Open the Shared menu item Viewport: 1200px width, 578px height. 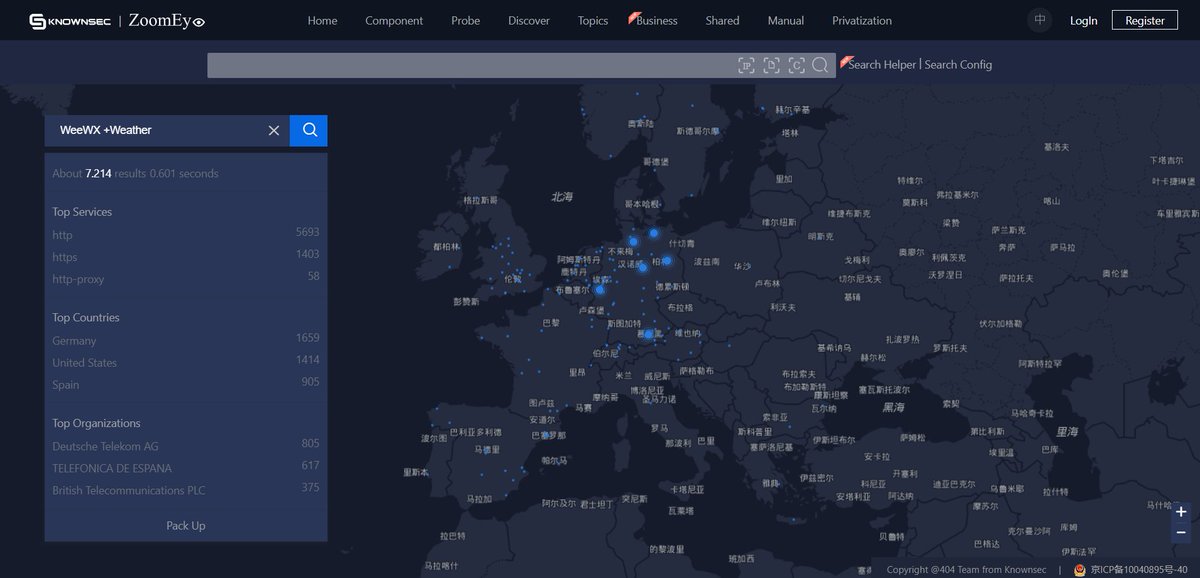click(722, 20)
